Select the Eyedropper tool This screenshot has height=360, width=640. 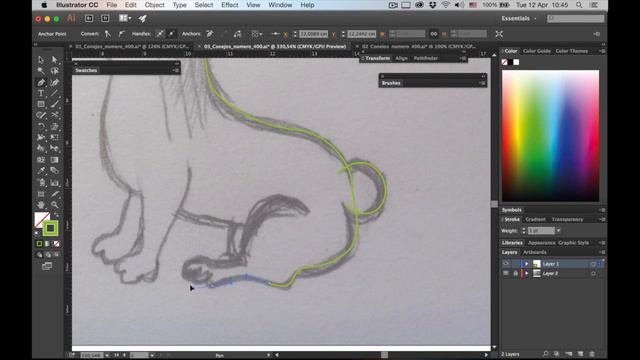coord(41,171)
